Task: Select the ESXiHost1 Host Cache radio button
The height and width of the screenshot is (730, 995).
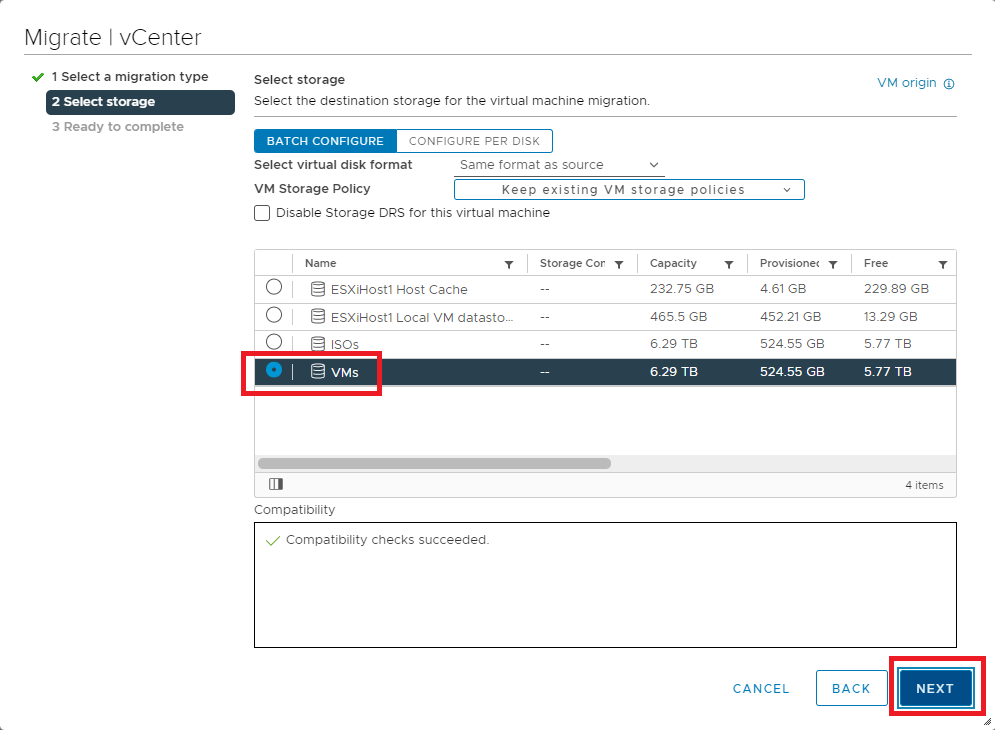Action: pos(274,288)
